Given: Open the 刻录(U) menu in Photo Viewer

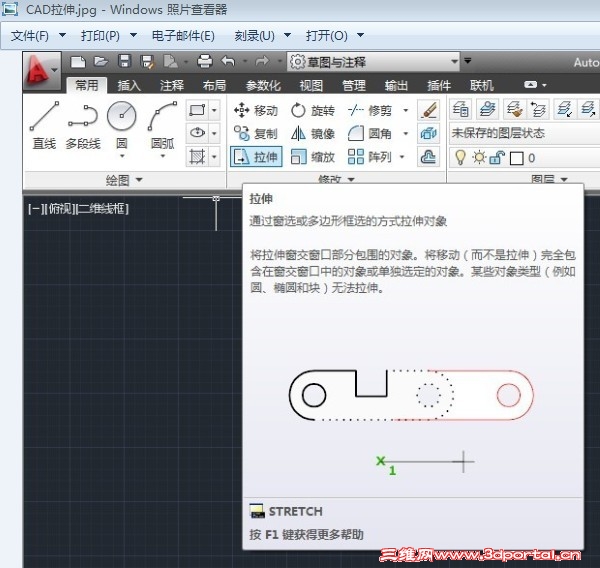Looking at the screenshot, I should click(262, 36).
